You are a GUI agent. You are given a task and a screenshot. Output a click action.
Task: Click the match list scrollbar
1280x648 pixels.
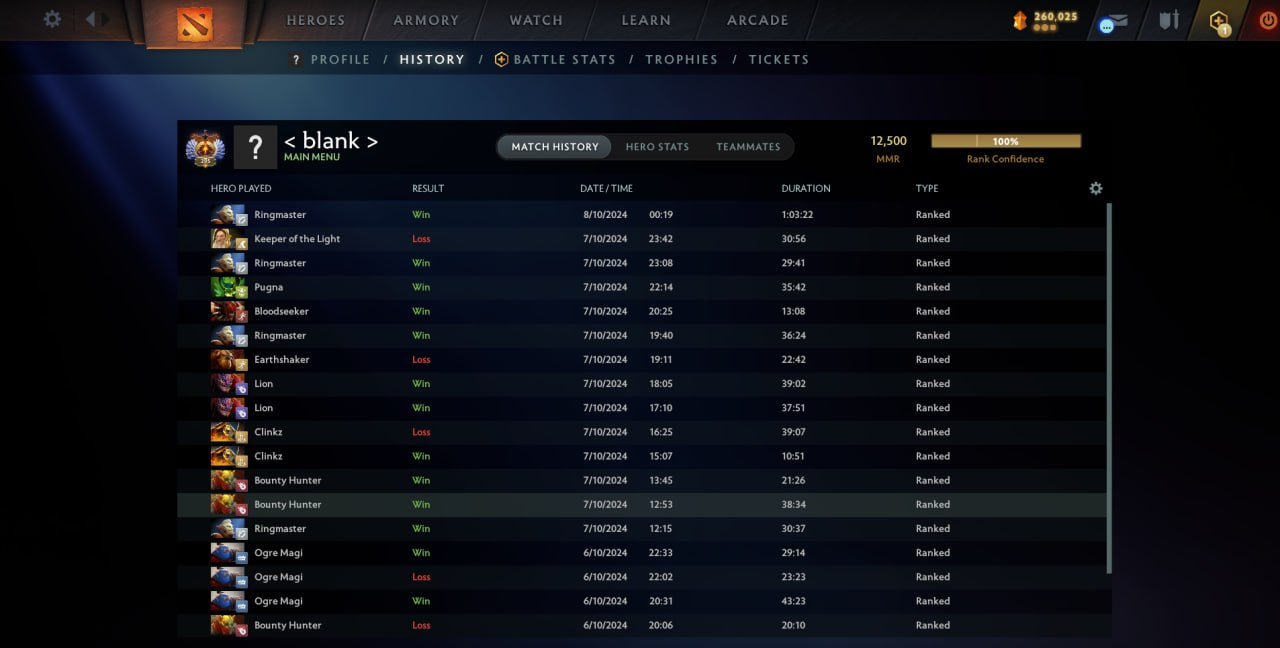[1109, 388]
